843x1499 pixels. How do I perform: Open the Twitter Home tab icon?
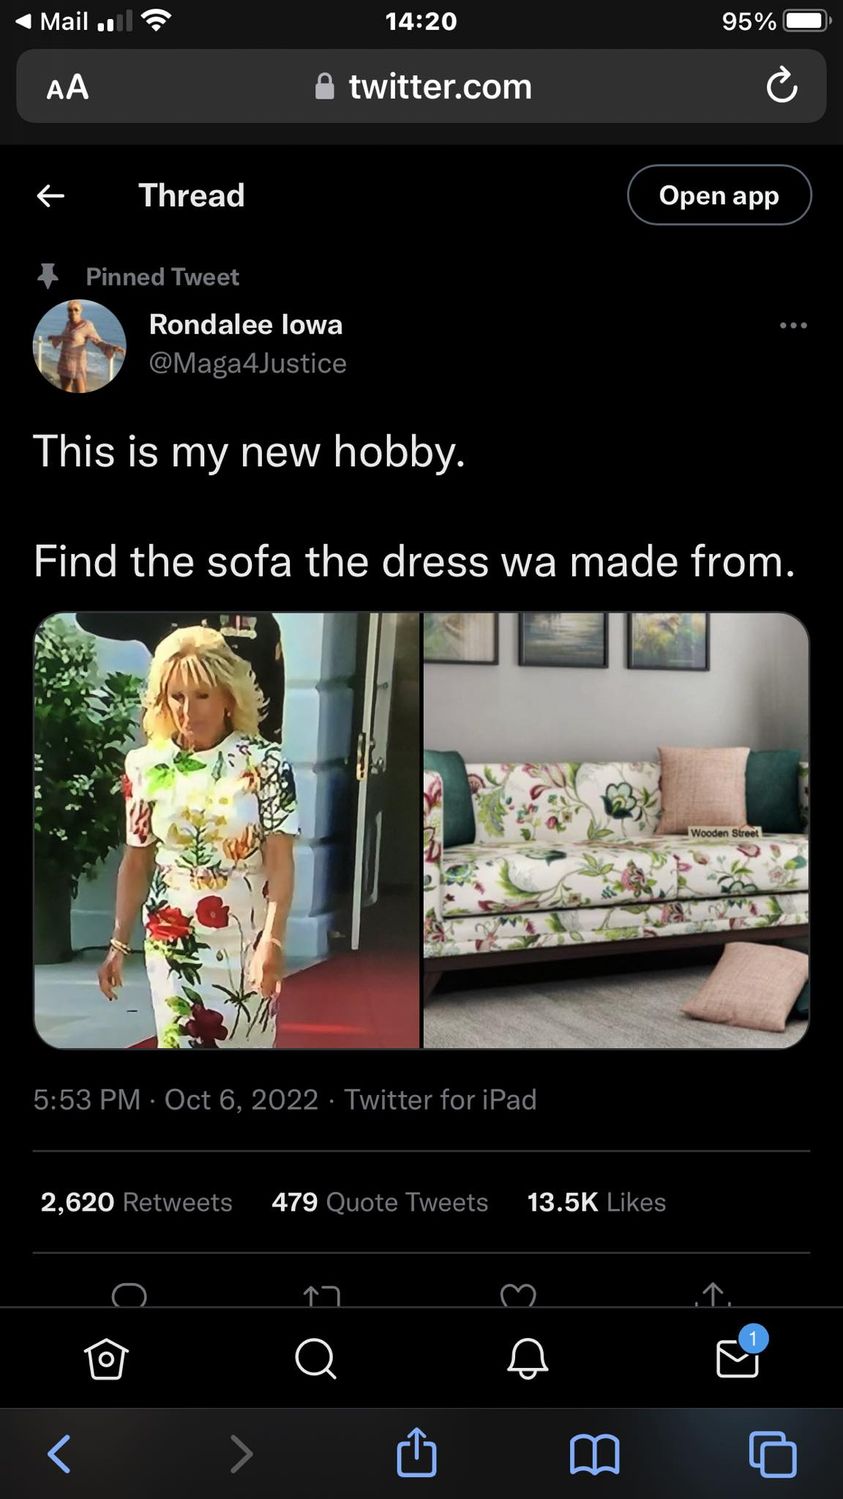[106, 1359]
